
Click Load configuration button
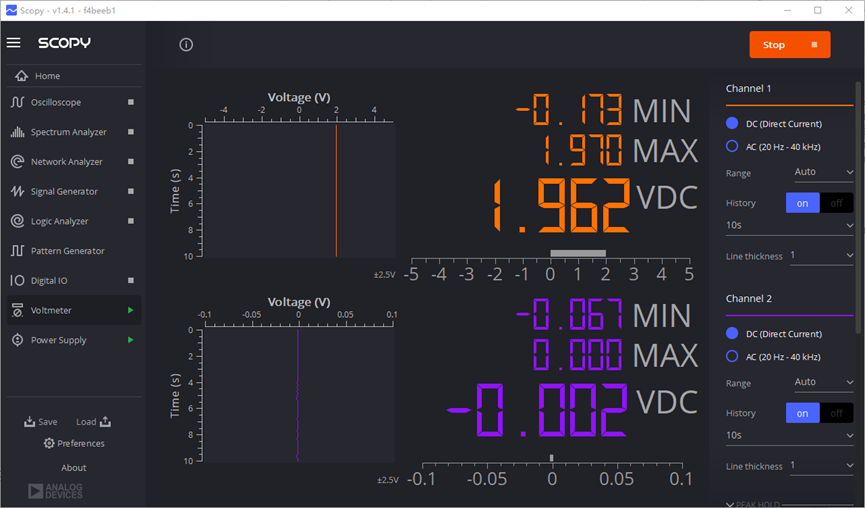click(x=94, y=422)
